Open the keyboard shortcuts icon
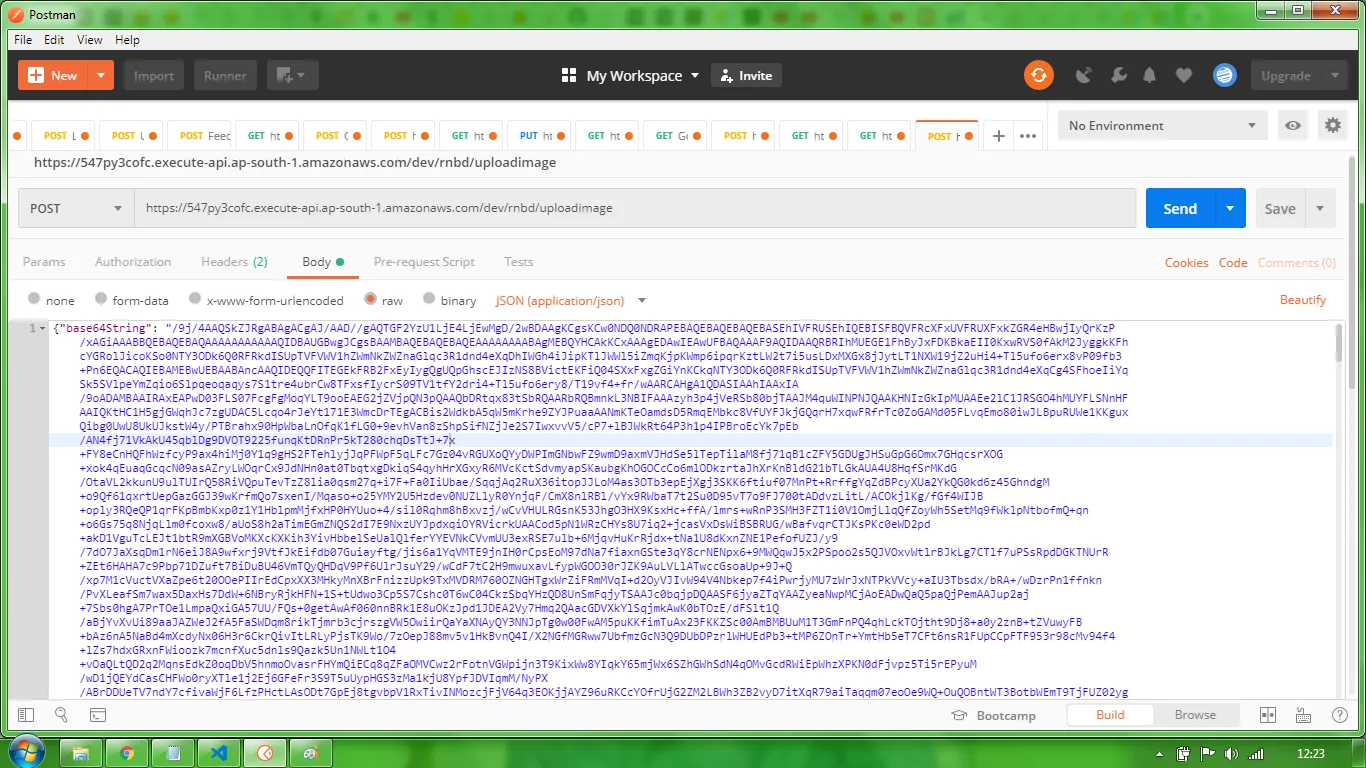This screenshot has width=1366, height=768. tap(1304, 715)
